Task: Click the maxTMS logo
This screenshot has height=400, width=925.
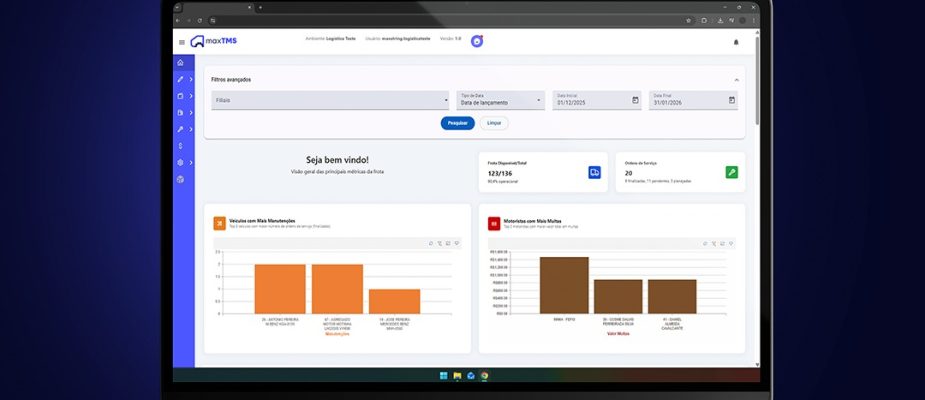Action: coord(213,41)
